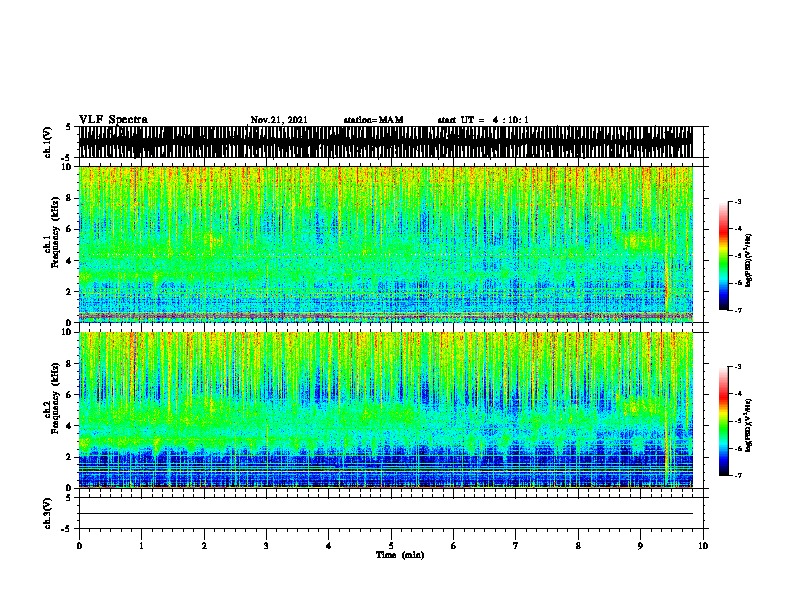Click the '4' kHz tick on ch.2 spectrogram
Screen dimensions: 792x612
pyautogui.click(x=70, y=426)
